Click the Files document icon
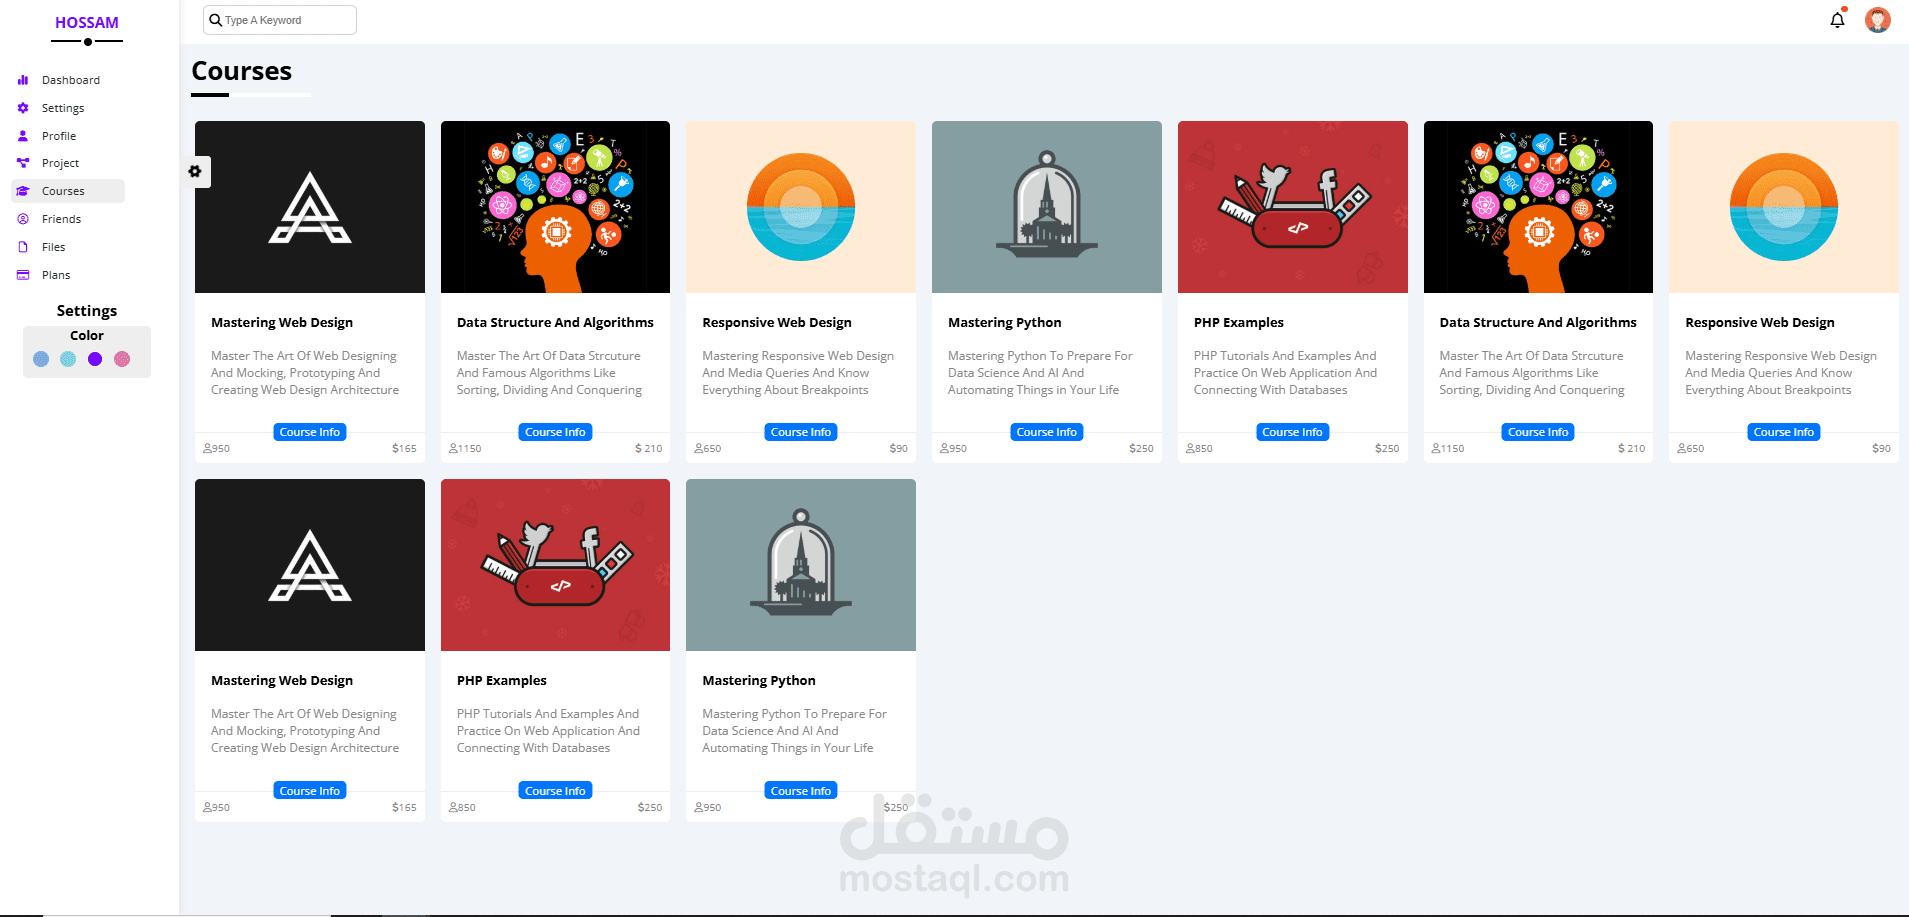The width and height of the screenshot is (1909, 917). point(23,247)
